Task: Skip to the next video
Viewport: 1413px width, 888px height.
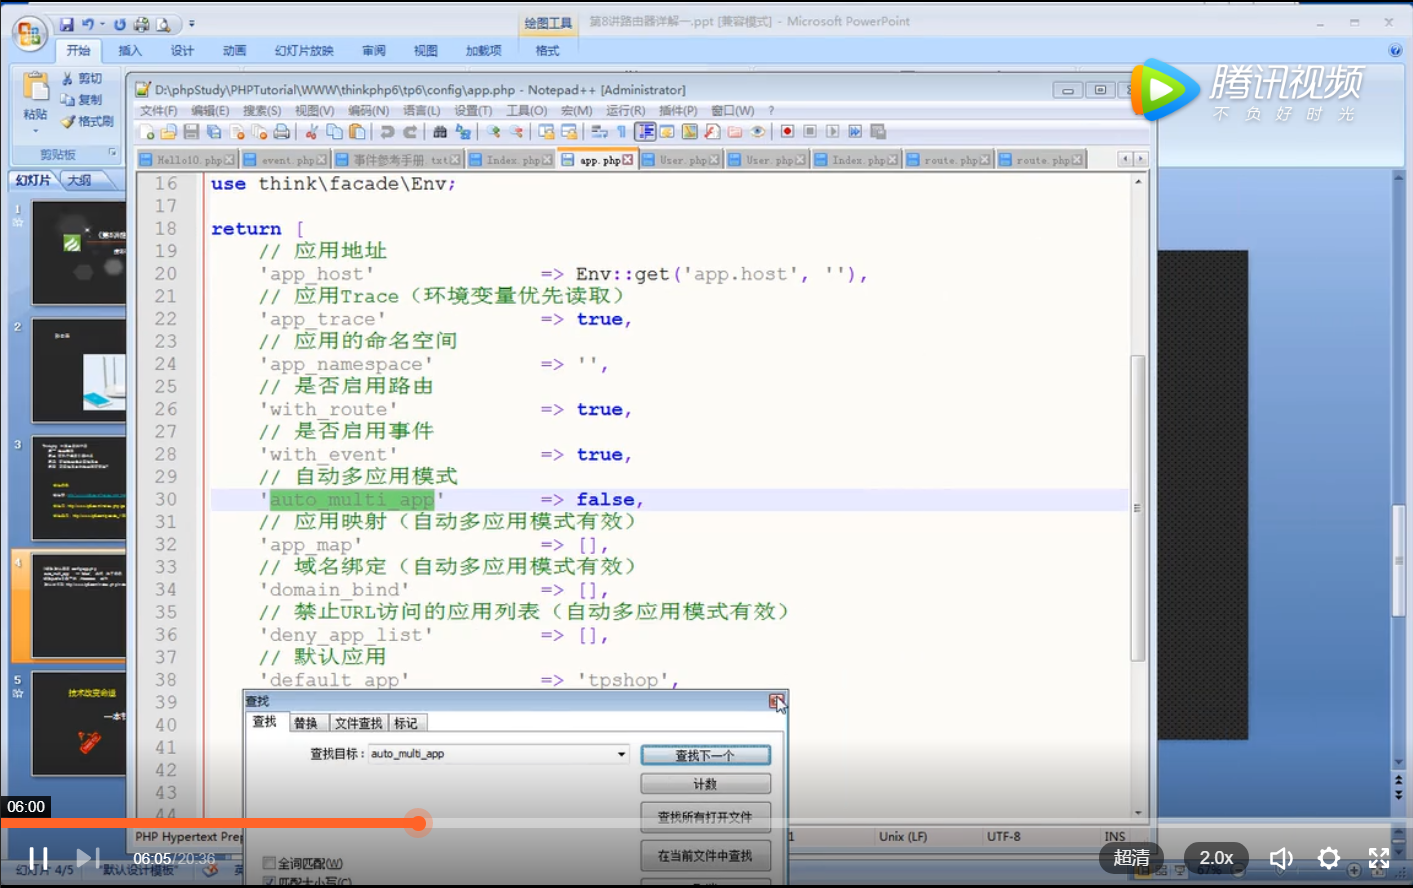Action: pyautogui.click(x=88, y=858)
